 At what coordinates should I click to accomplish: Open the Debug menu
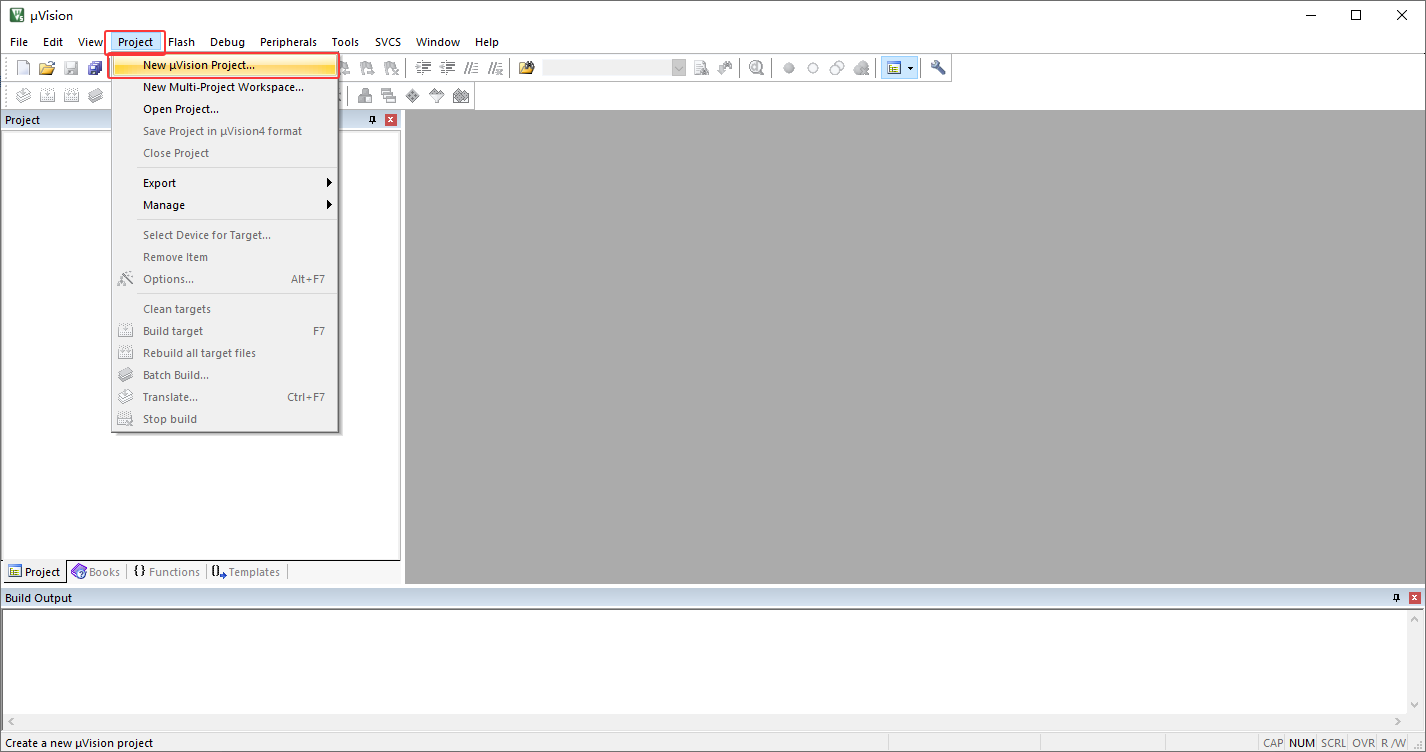(227, 42)
